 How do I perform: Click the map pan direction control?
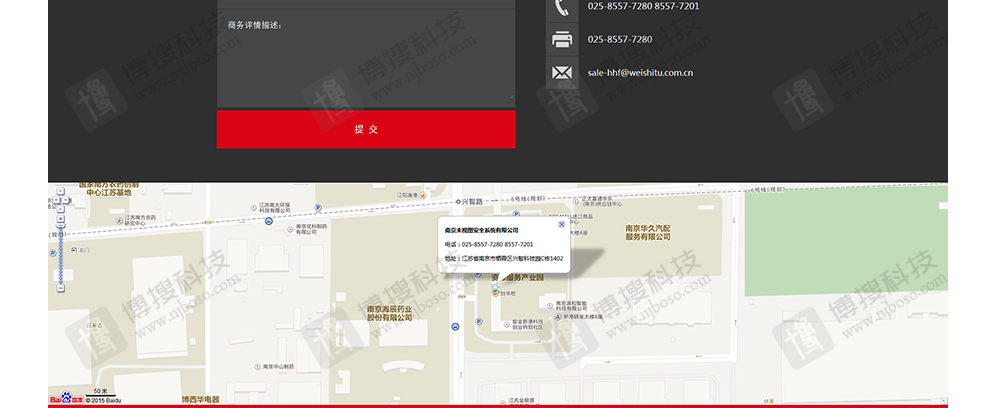point(61,197)
